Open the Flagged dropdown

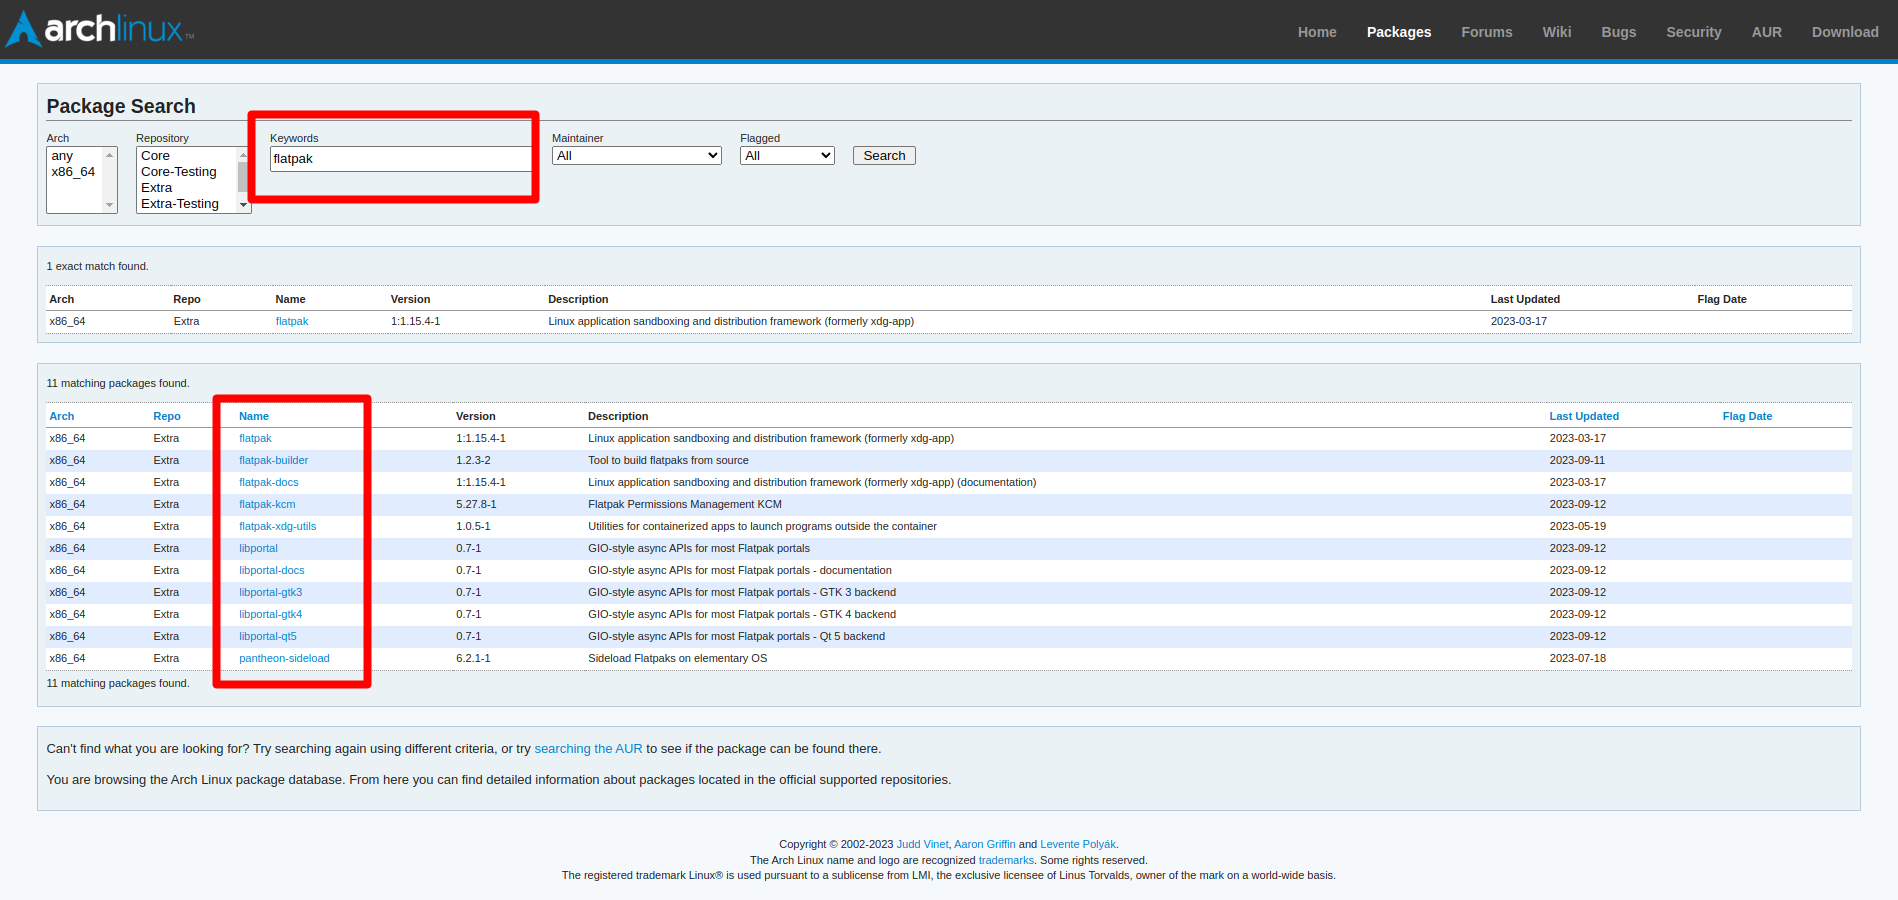click(787, 156)
